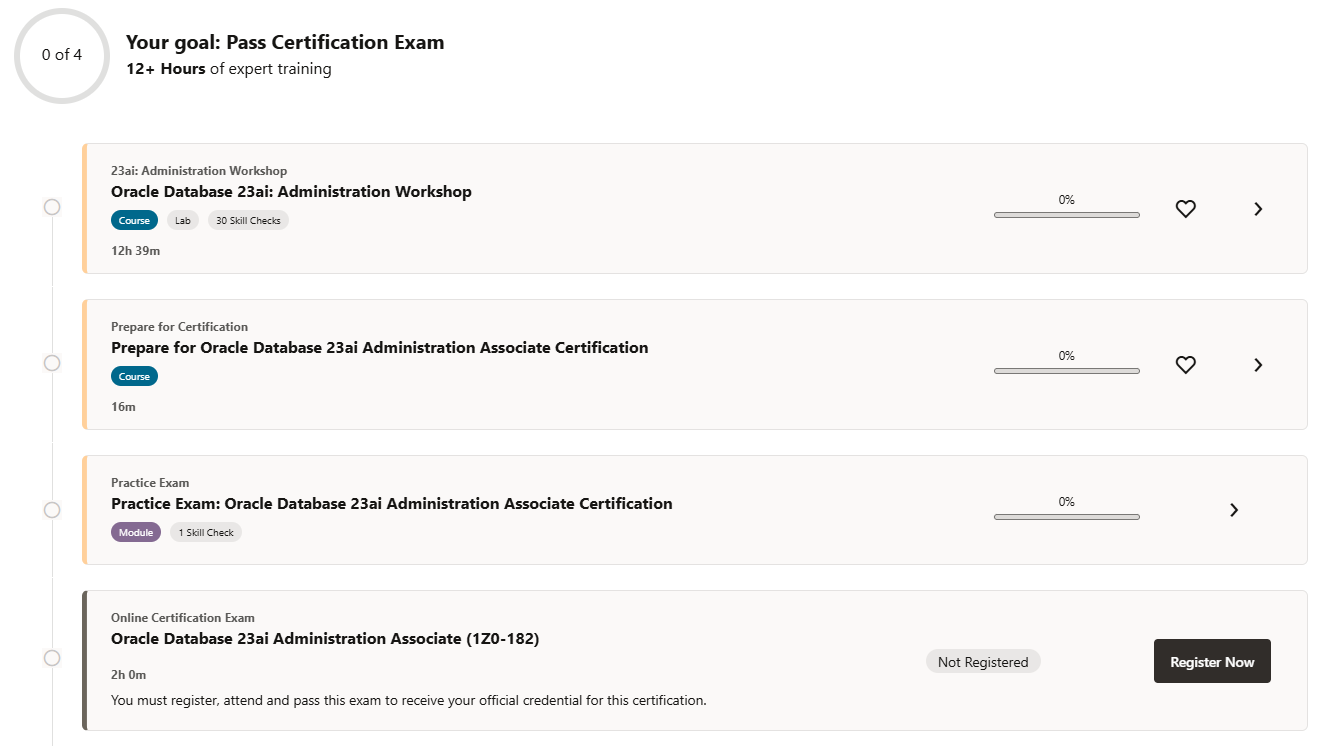The image size is (1342, 746).
Task: Expand the Prepare for Certification chevron
Action: 1258,365
